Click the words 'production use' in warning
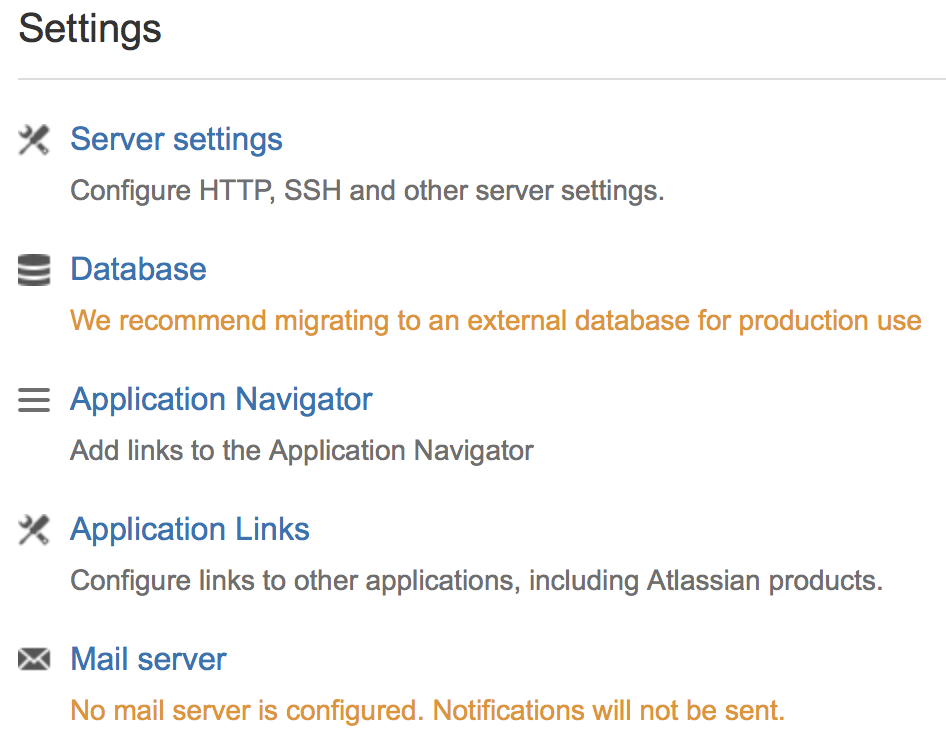The height and width of the screenshot is (748, 946). pyautogui.click(x=830, y=321)
